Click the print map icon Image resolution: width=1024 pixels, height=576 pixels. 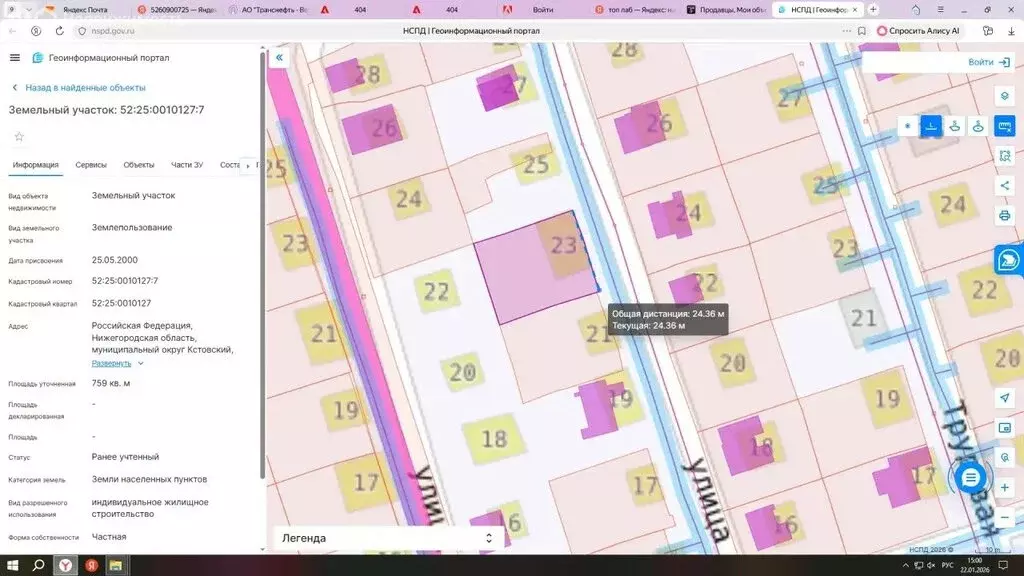(x=1005, y=215)
